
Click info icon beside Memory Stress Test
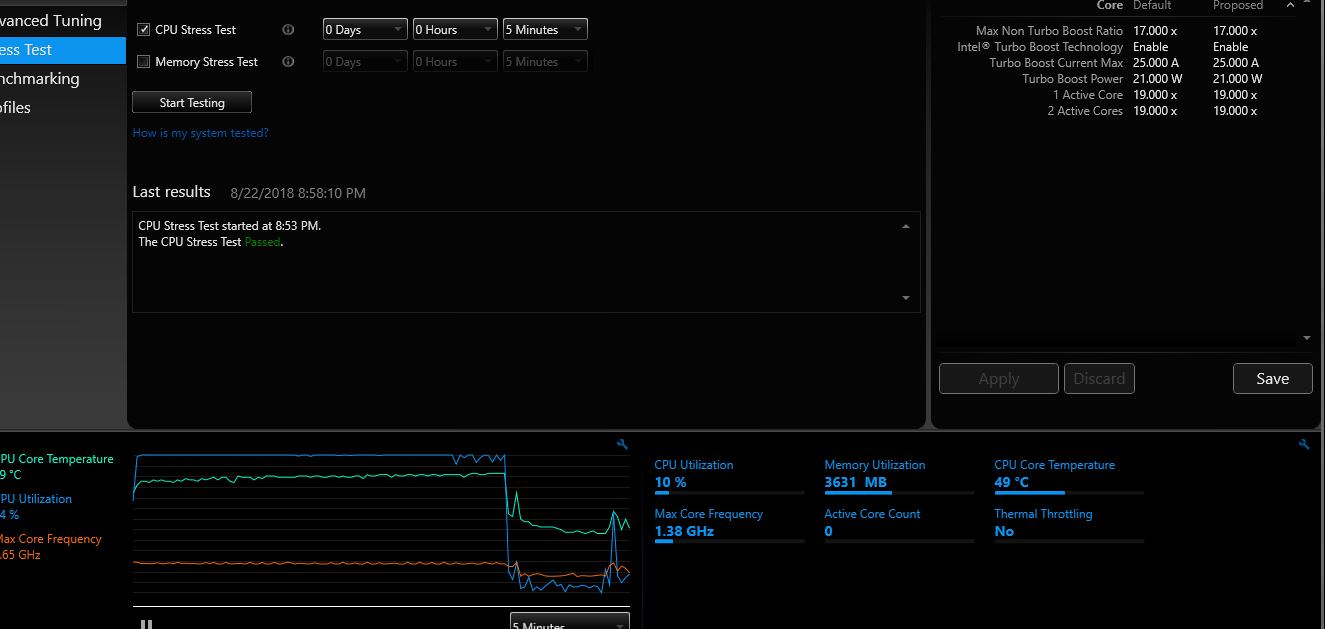coord(288,62)
